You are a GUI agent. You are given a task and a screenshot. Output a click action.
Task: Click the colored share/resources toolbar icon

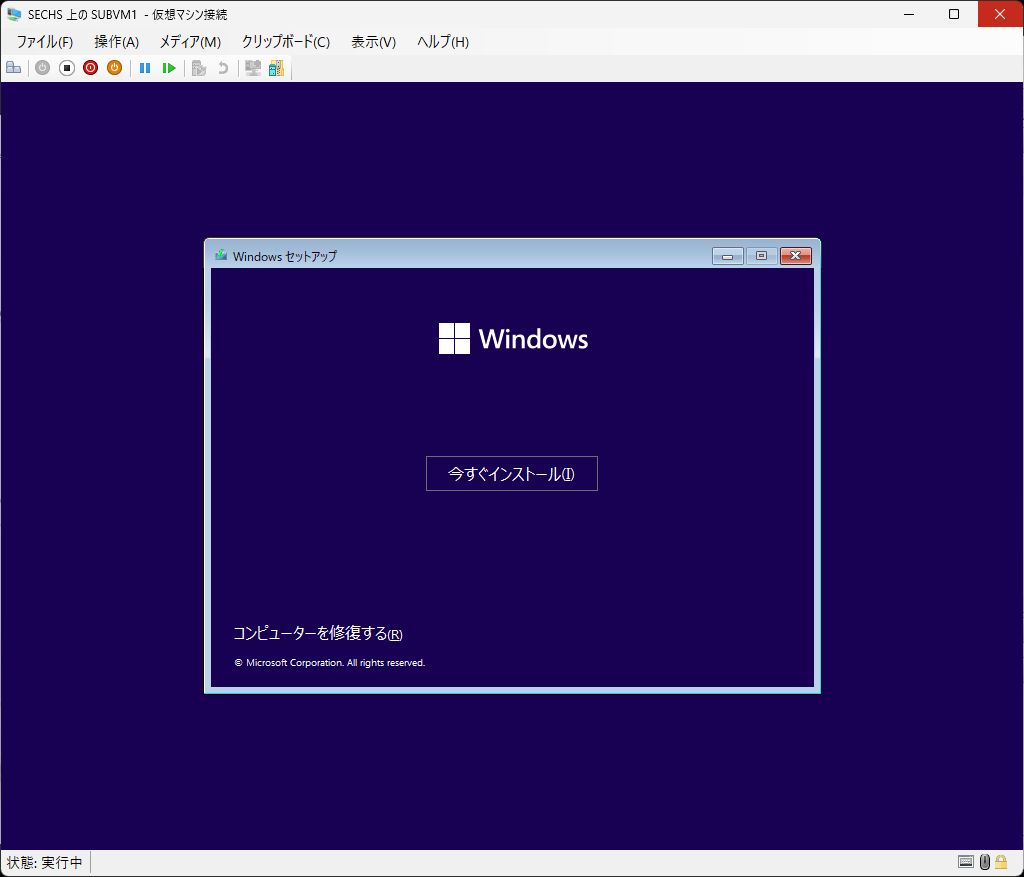coord(276,68)
